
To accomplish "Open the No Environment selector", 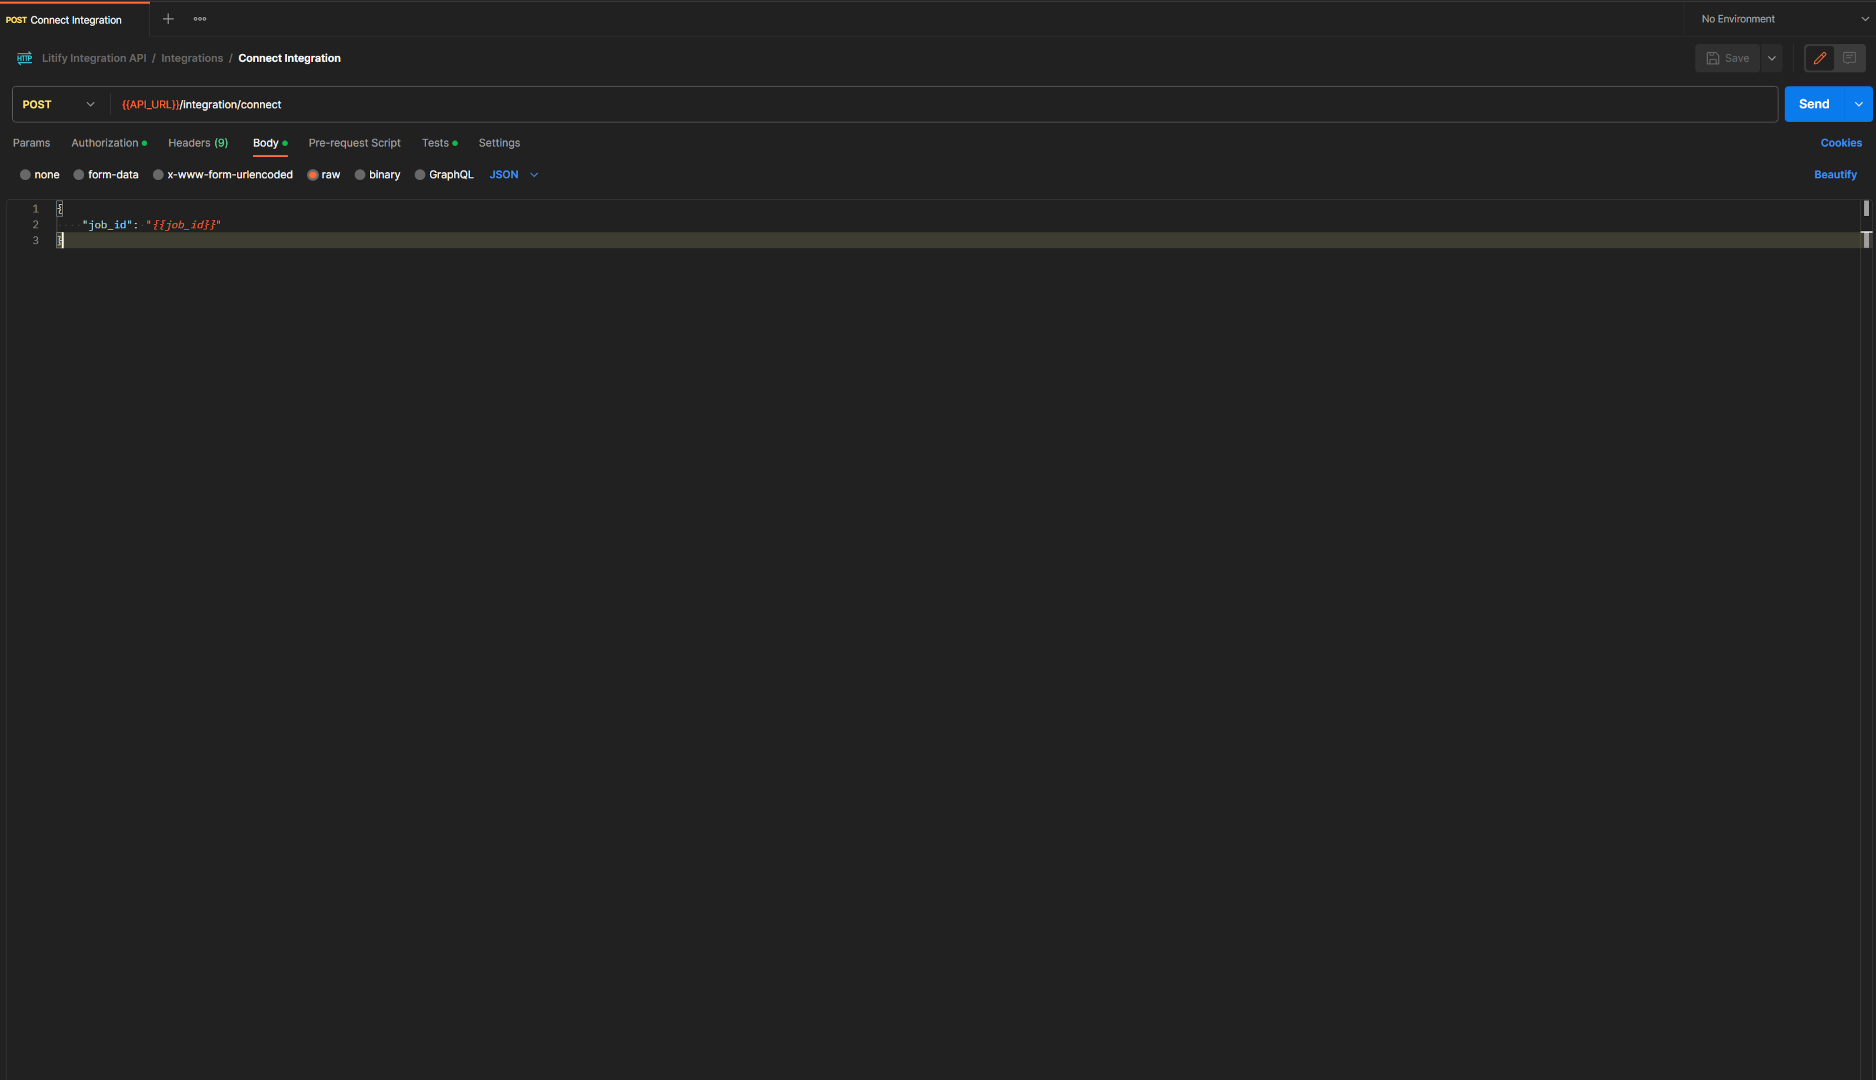I will 1739,18.
